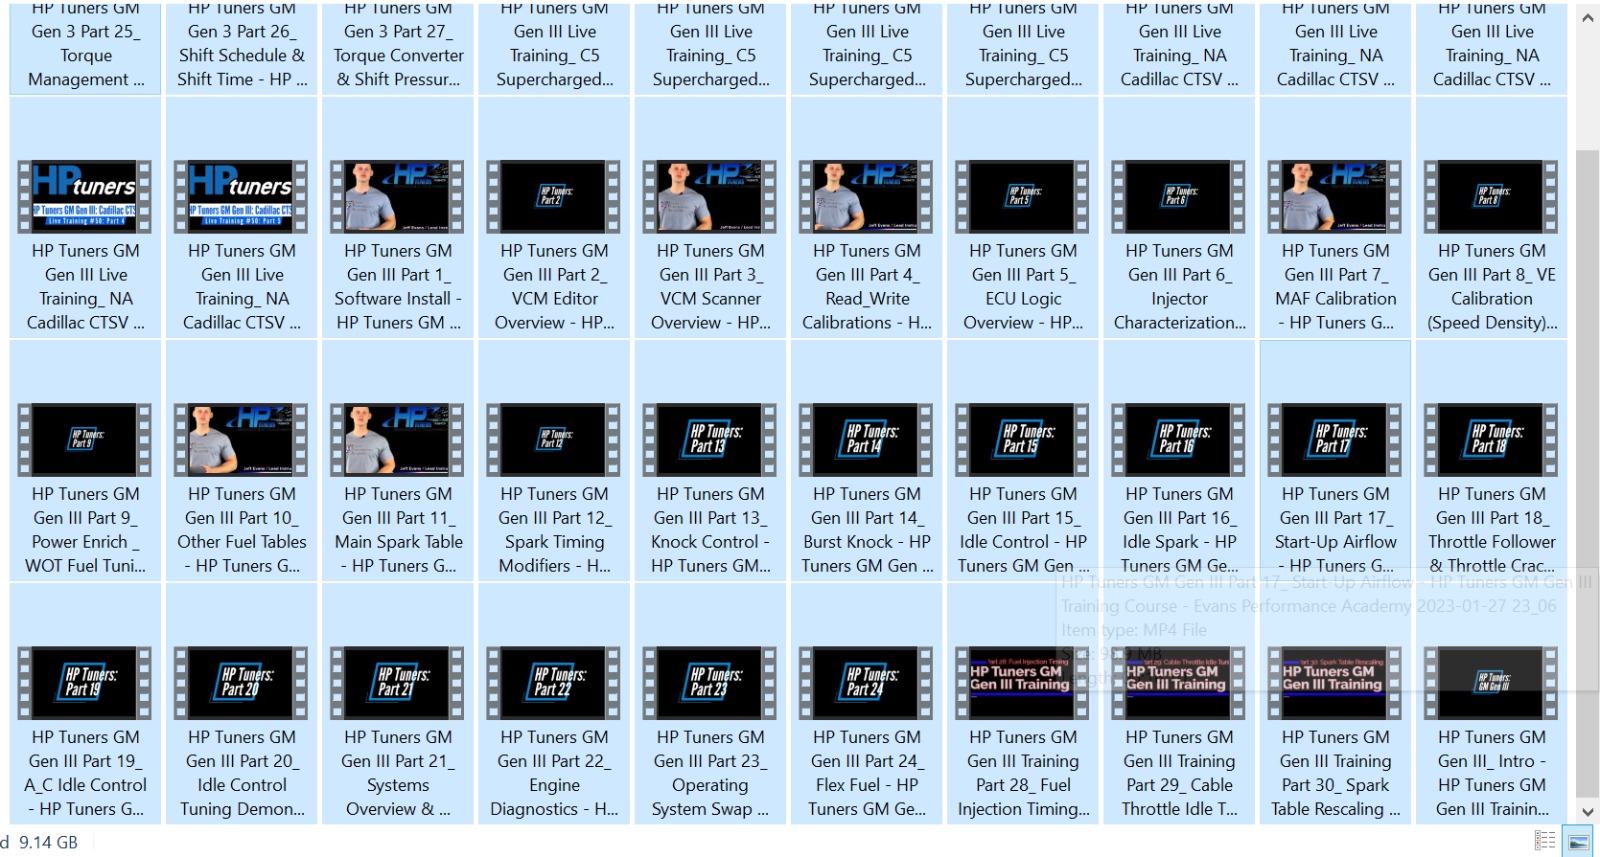Select the Part 24 Flex Fuel thumbnail
This screenshot has height=857, width=1600.
point(866,683)
